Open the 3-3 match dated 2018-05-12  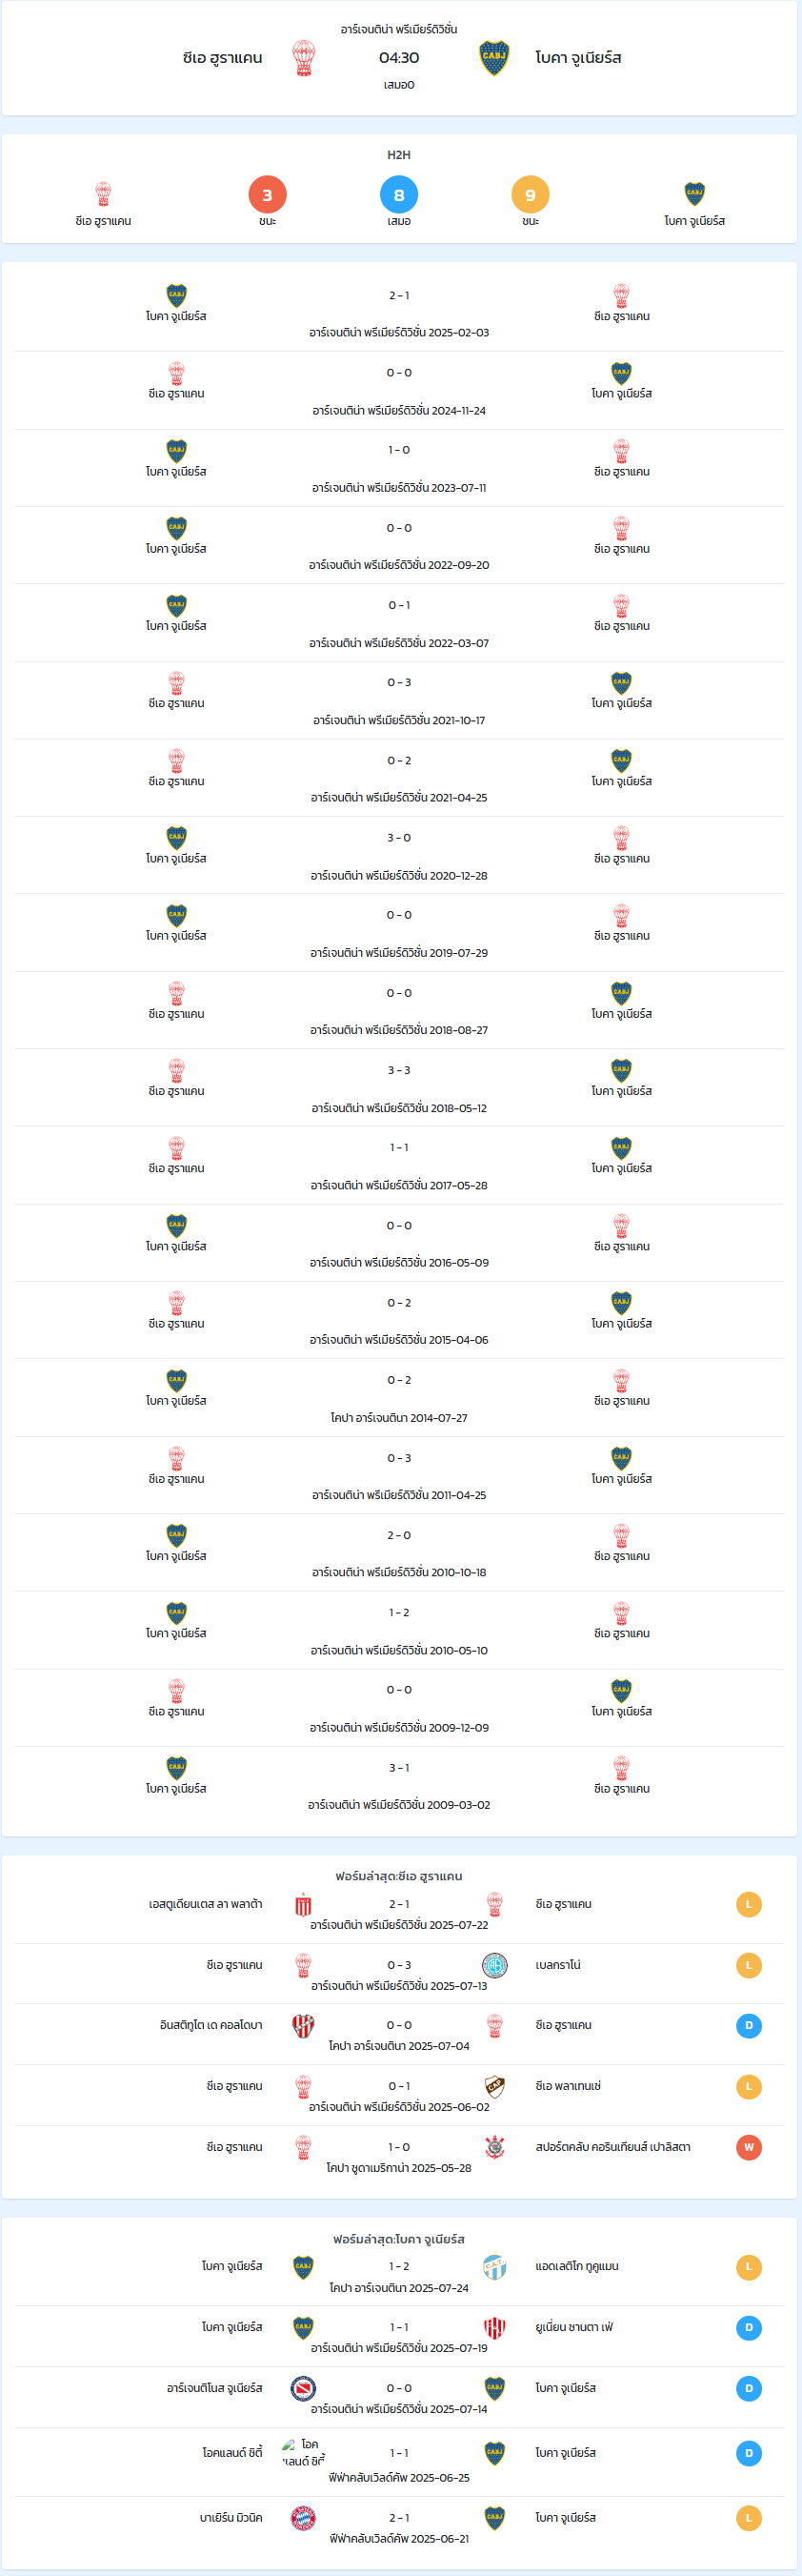399,1088
